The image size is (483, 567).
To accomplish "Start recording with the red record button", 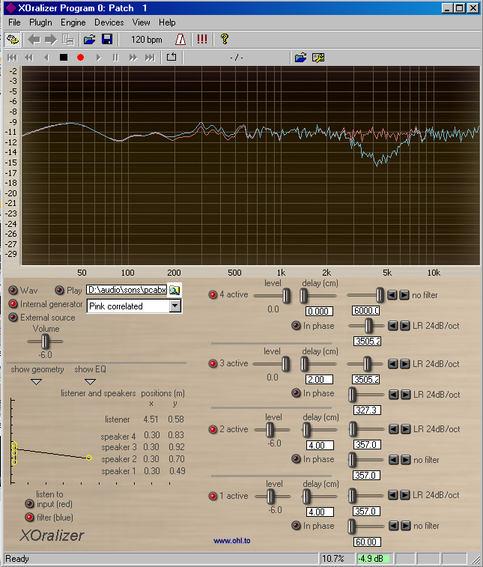I will pyautogui.click(x=80, y=57).
